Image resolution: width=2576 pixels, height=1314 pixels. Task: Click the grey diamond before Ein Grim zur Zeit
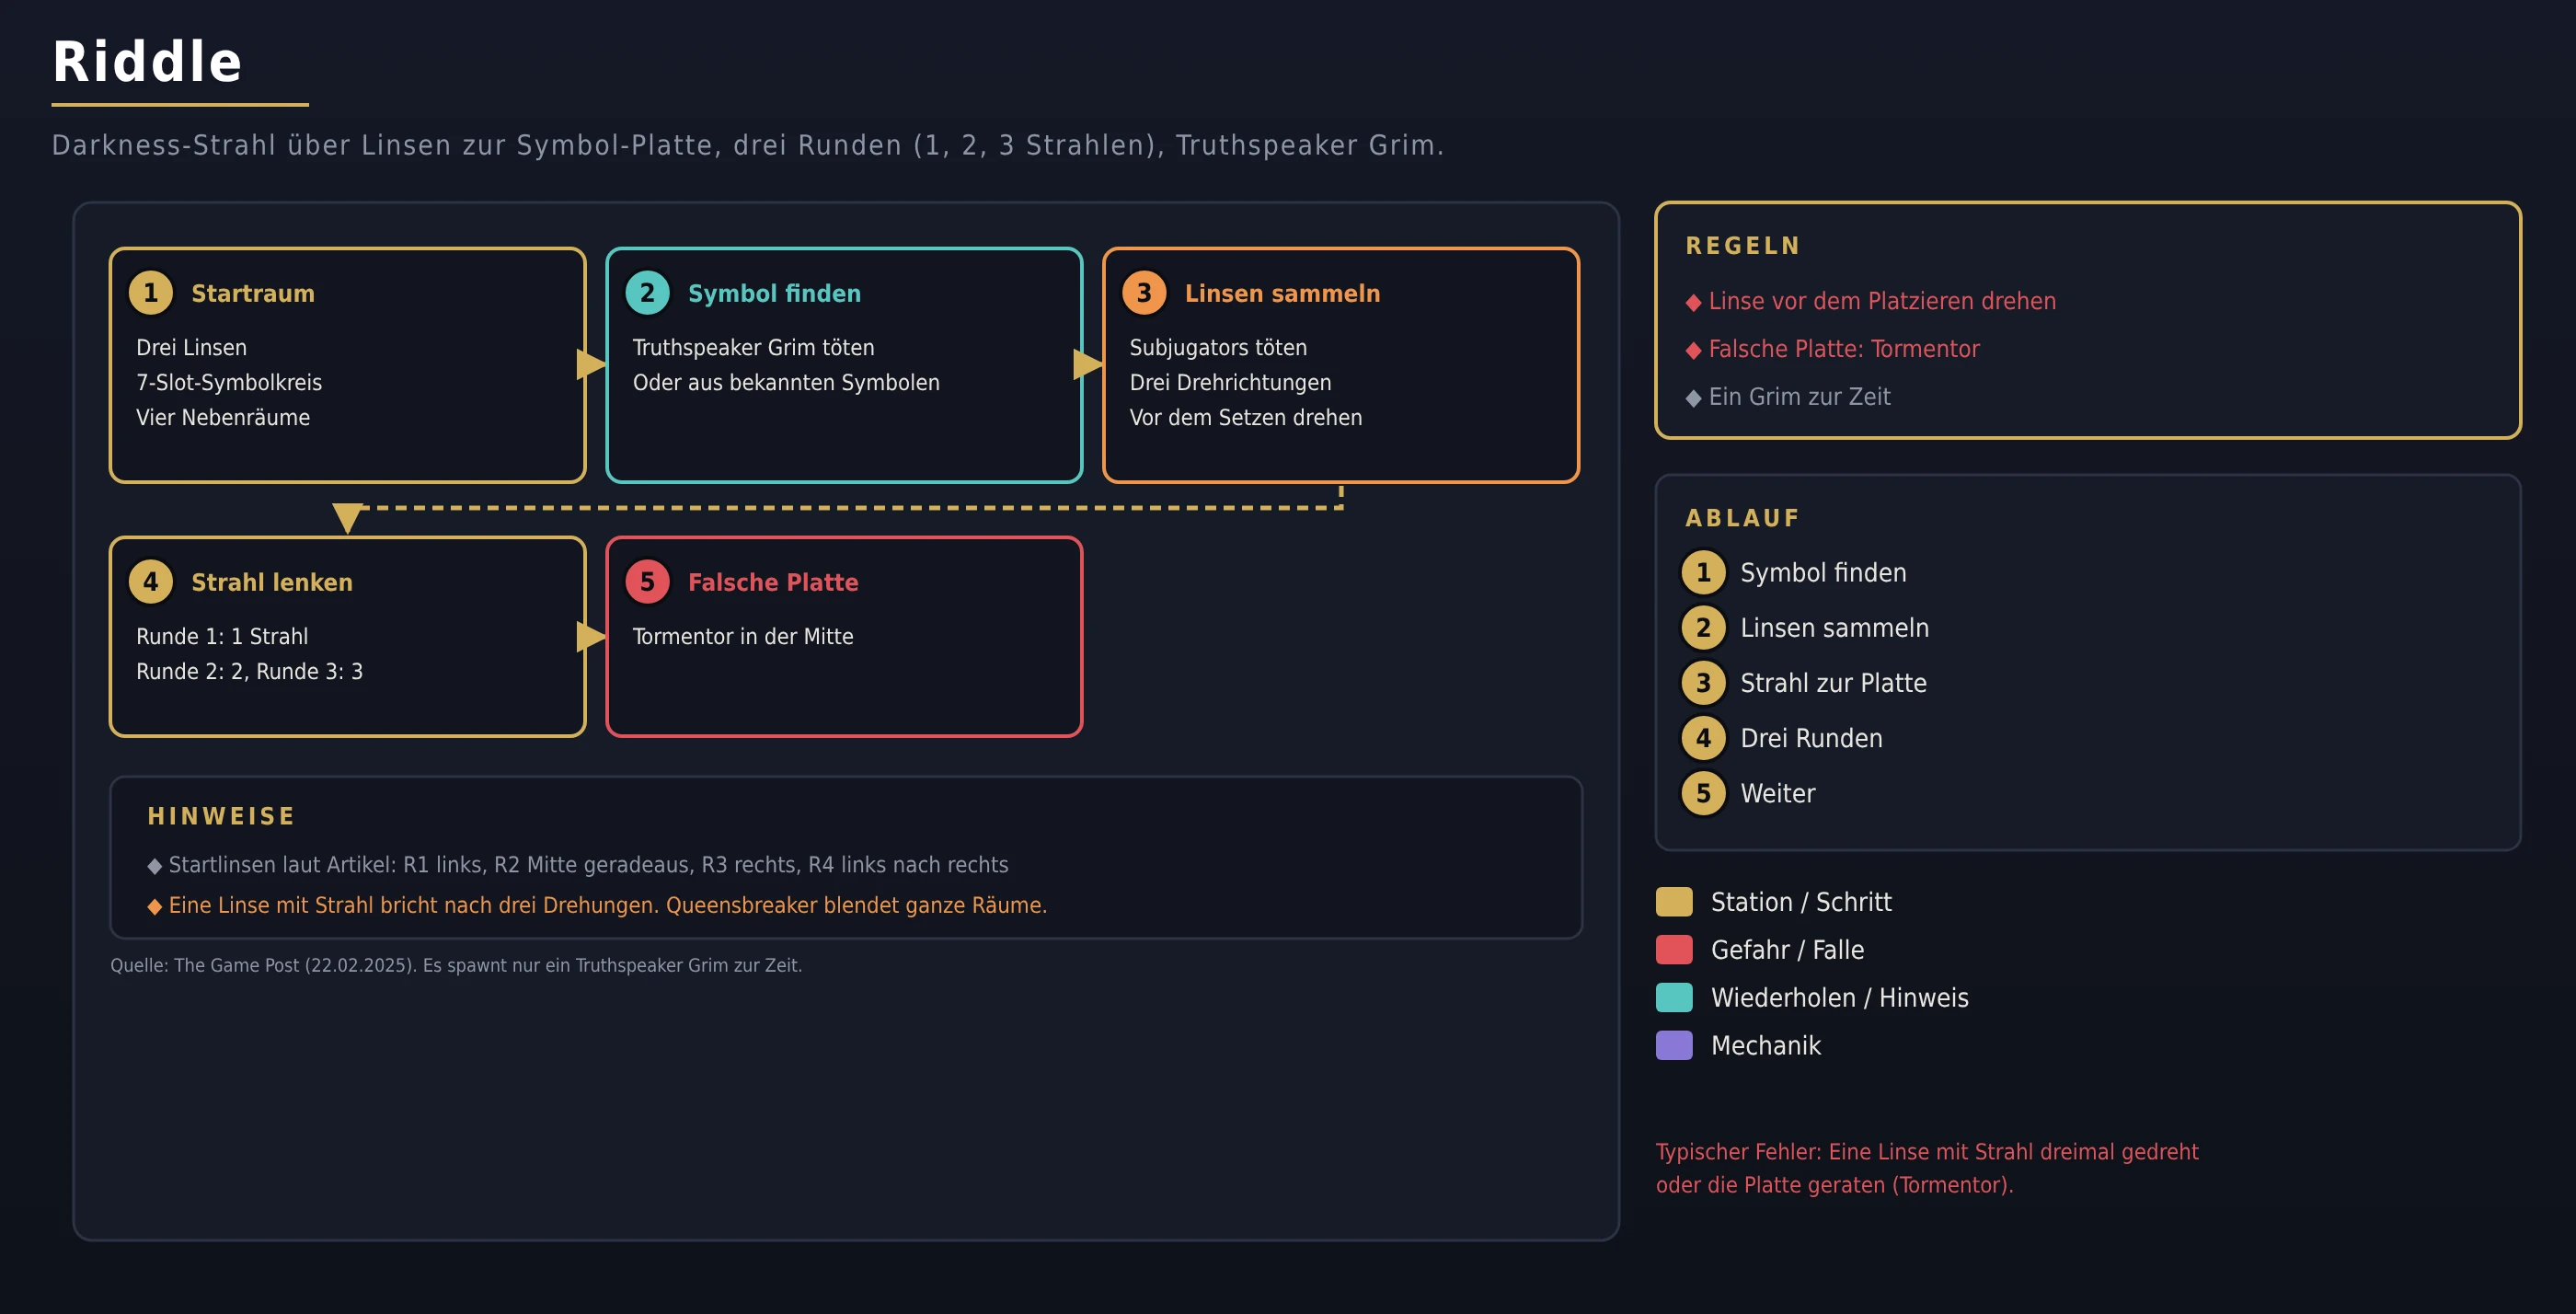(x=1693, y=399)
